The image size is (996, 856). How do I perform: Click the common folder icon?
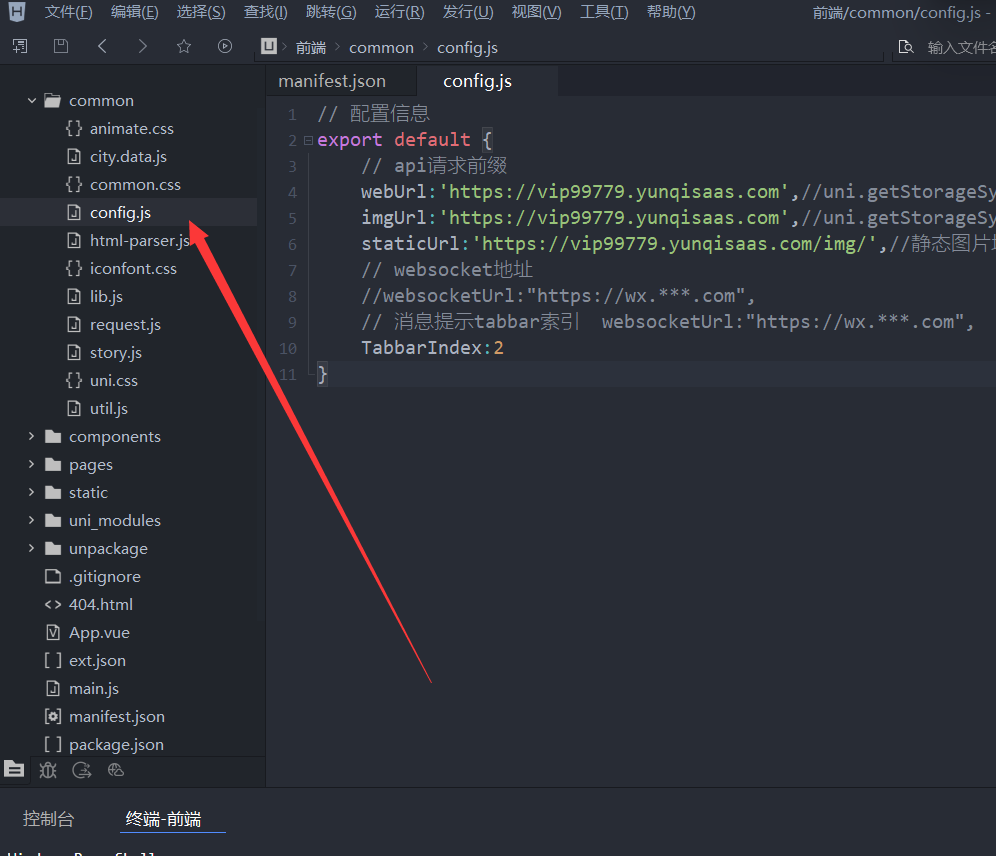tap(53, 100)
